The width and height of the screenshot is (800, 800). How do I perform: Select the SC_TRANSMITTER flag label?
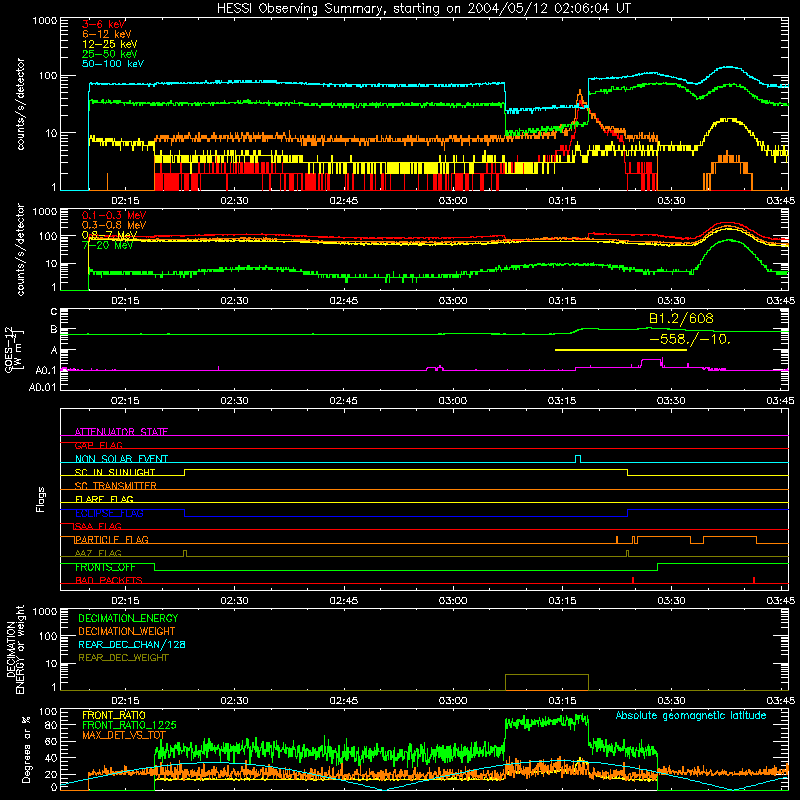click(116, 486)
